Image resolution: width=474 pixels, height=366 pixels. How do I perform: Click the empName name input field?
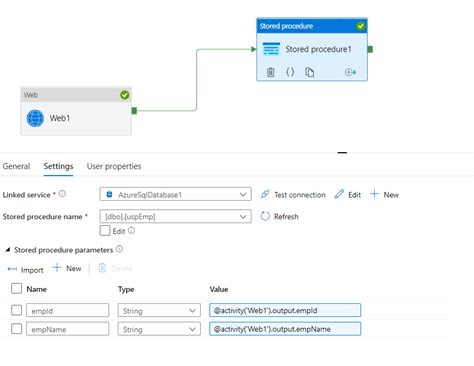coord(67,329)
